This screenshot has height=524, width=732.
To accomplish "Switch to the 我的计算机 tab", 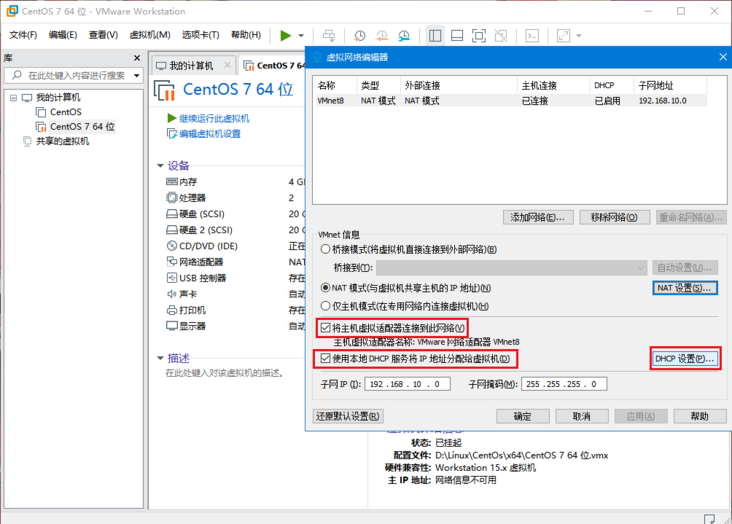I will [191, 66].
